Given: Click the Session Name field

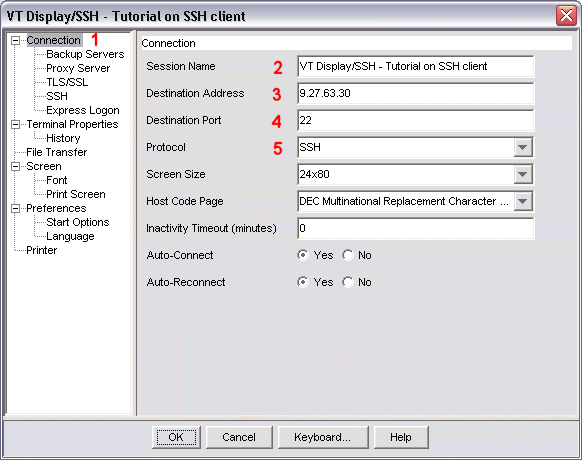Looking at the screenshot, I should pyautogui.click(x=415, y=66).
